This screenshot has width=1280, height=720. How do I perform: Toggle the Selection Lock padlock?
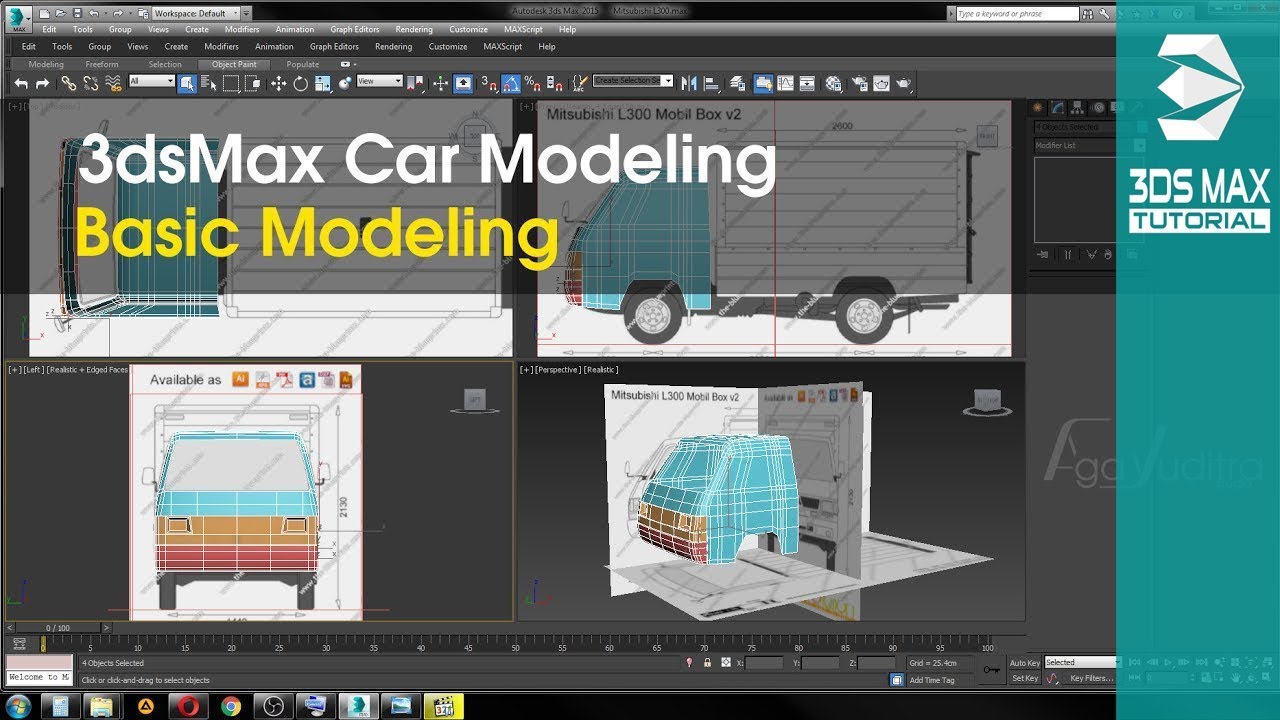pyautogui.click(x=708, y=663)
